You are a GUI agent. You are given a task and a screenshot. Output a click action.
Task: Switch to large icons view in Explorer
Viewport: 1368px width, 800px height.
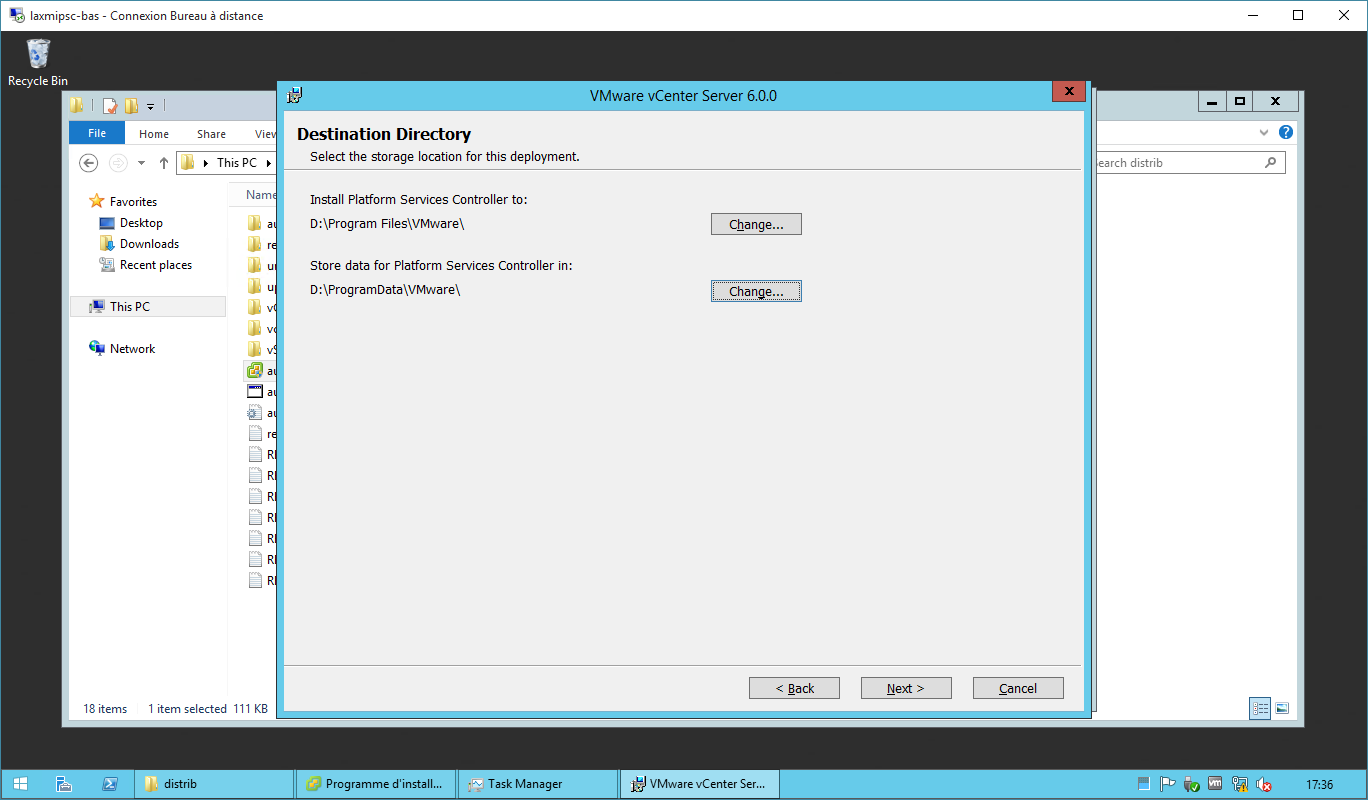tap(1281, 708)
